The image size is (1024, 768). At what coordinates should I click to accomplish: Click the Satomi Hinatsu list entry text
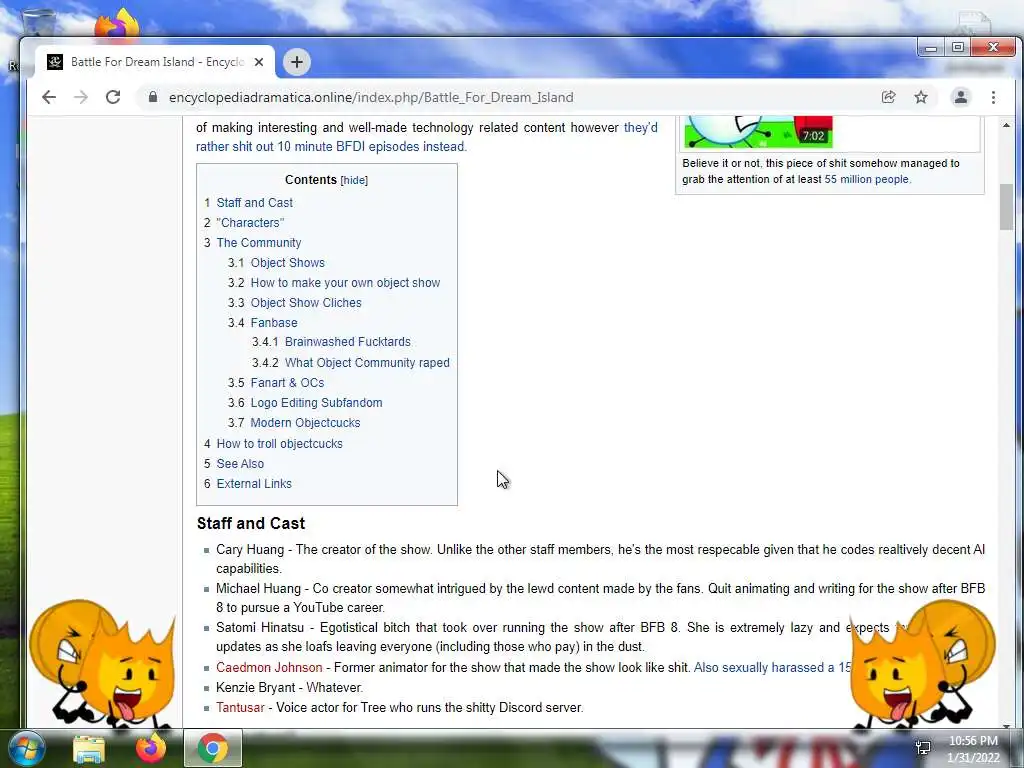(562, 637)
